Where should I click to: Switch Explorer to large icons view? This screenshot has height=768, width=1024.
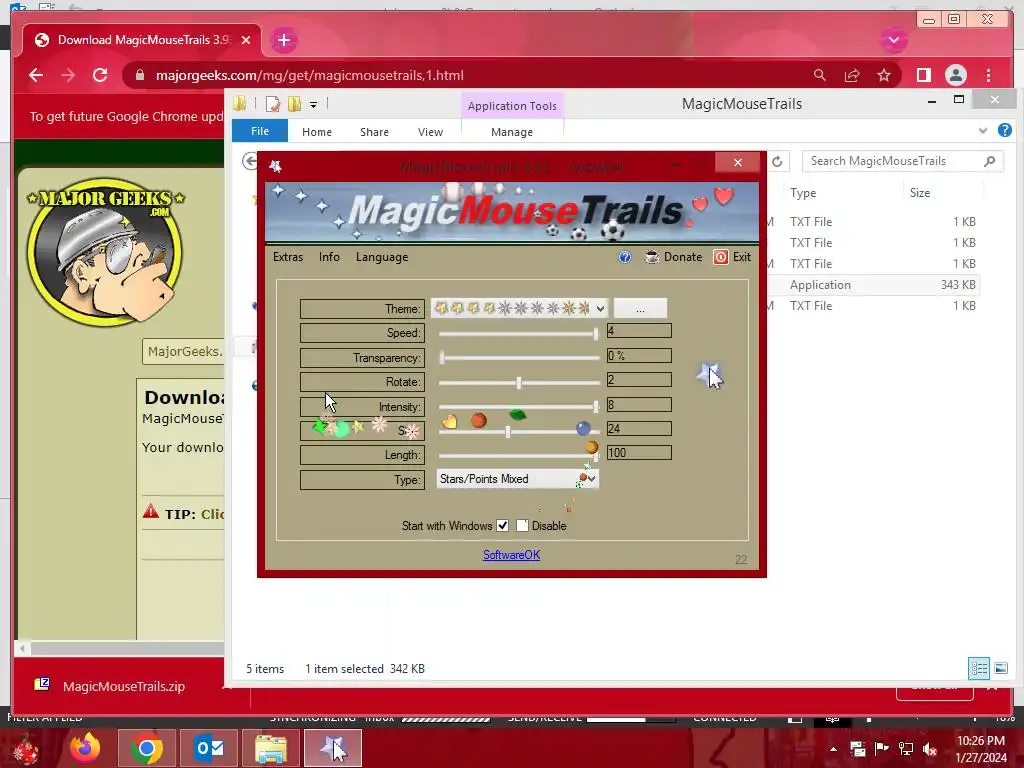[x=1000, y=668]
